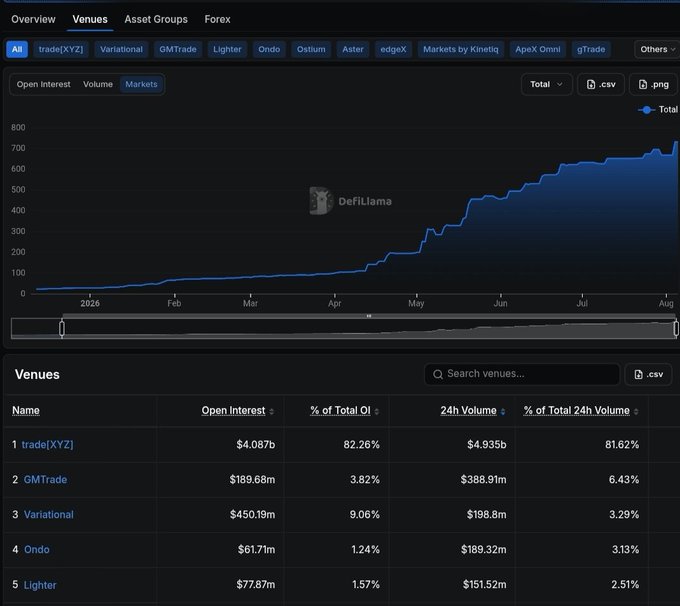Select the gTrade filter chip
The height and width of the screenshot is (606, 680).
point(591,49)
